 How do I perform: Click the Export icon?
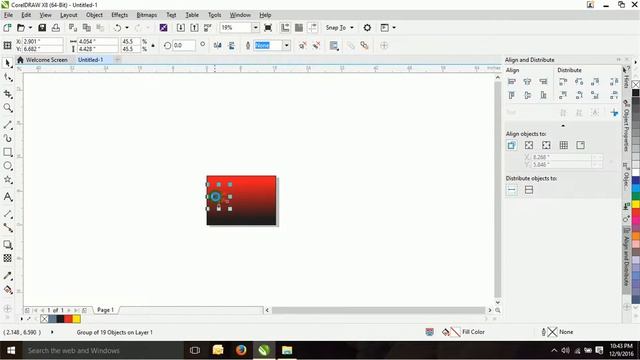point(194,28)
